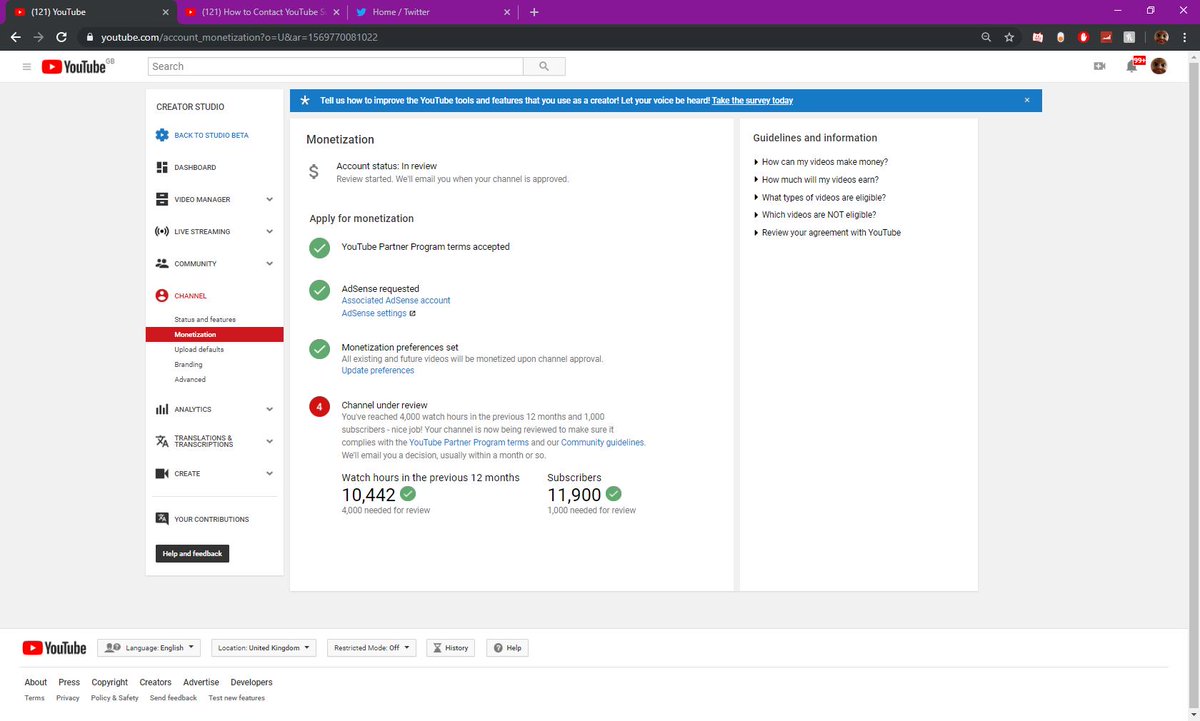Open the YouTube hamburger guide menu
1200x721 pixels.
26,66
